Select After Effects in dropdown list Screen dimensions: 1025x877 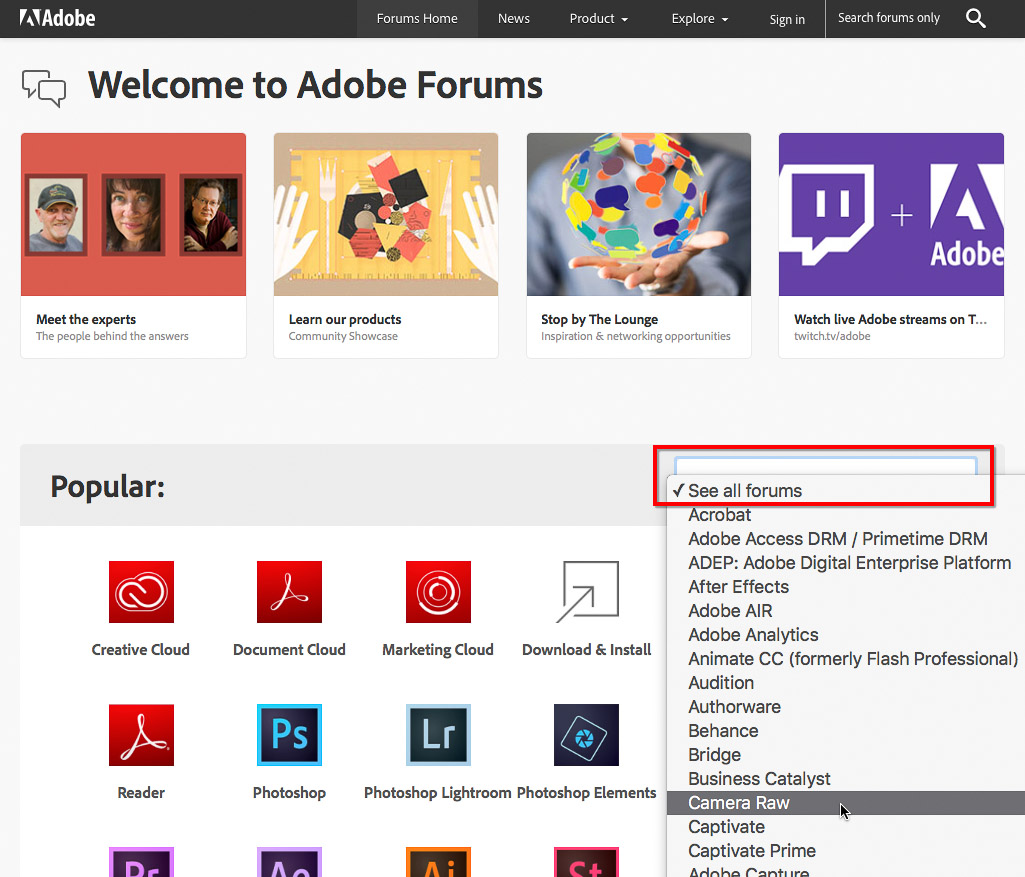pos(846,587)
